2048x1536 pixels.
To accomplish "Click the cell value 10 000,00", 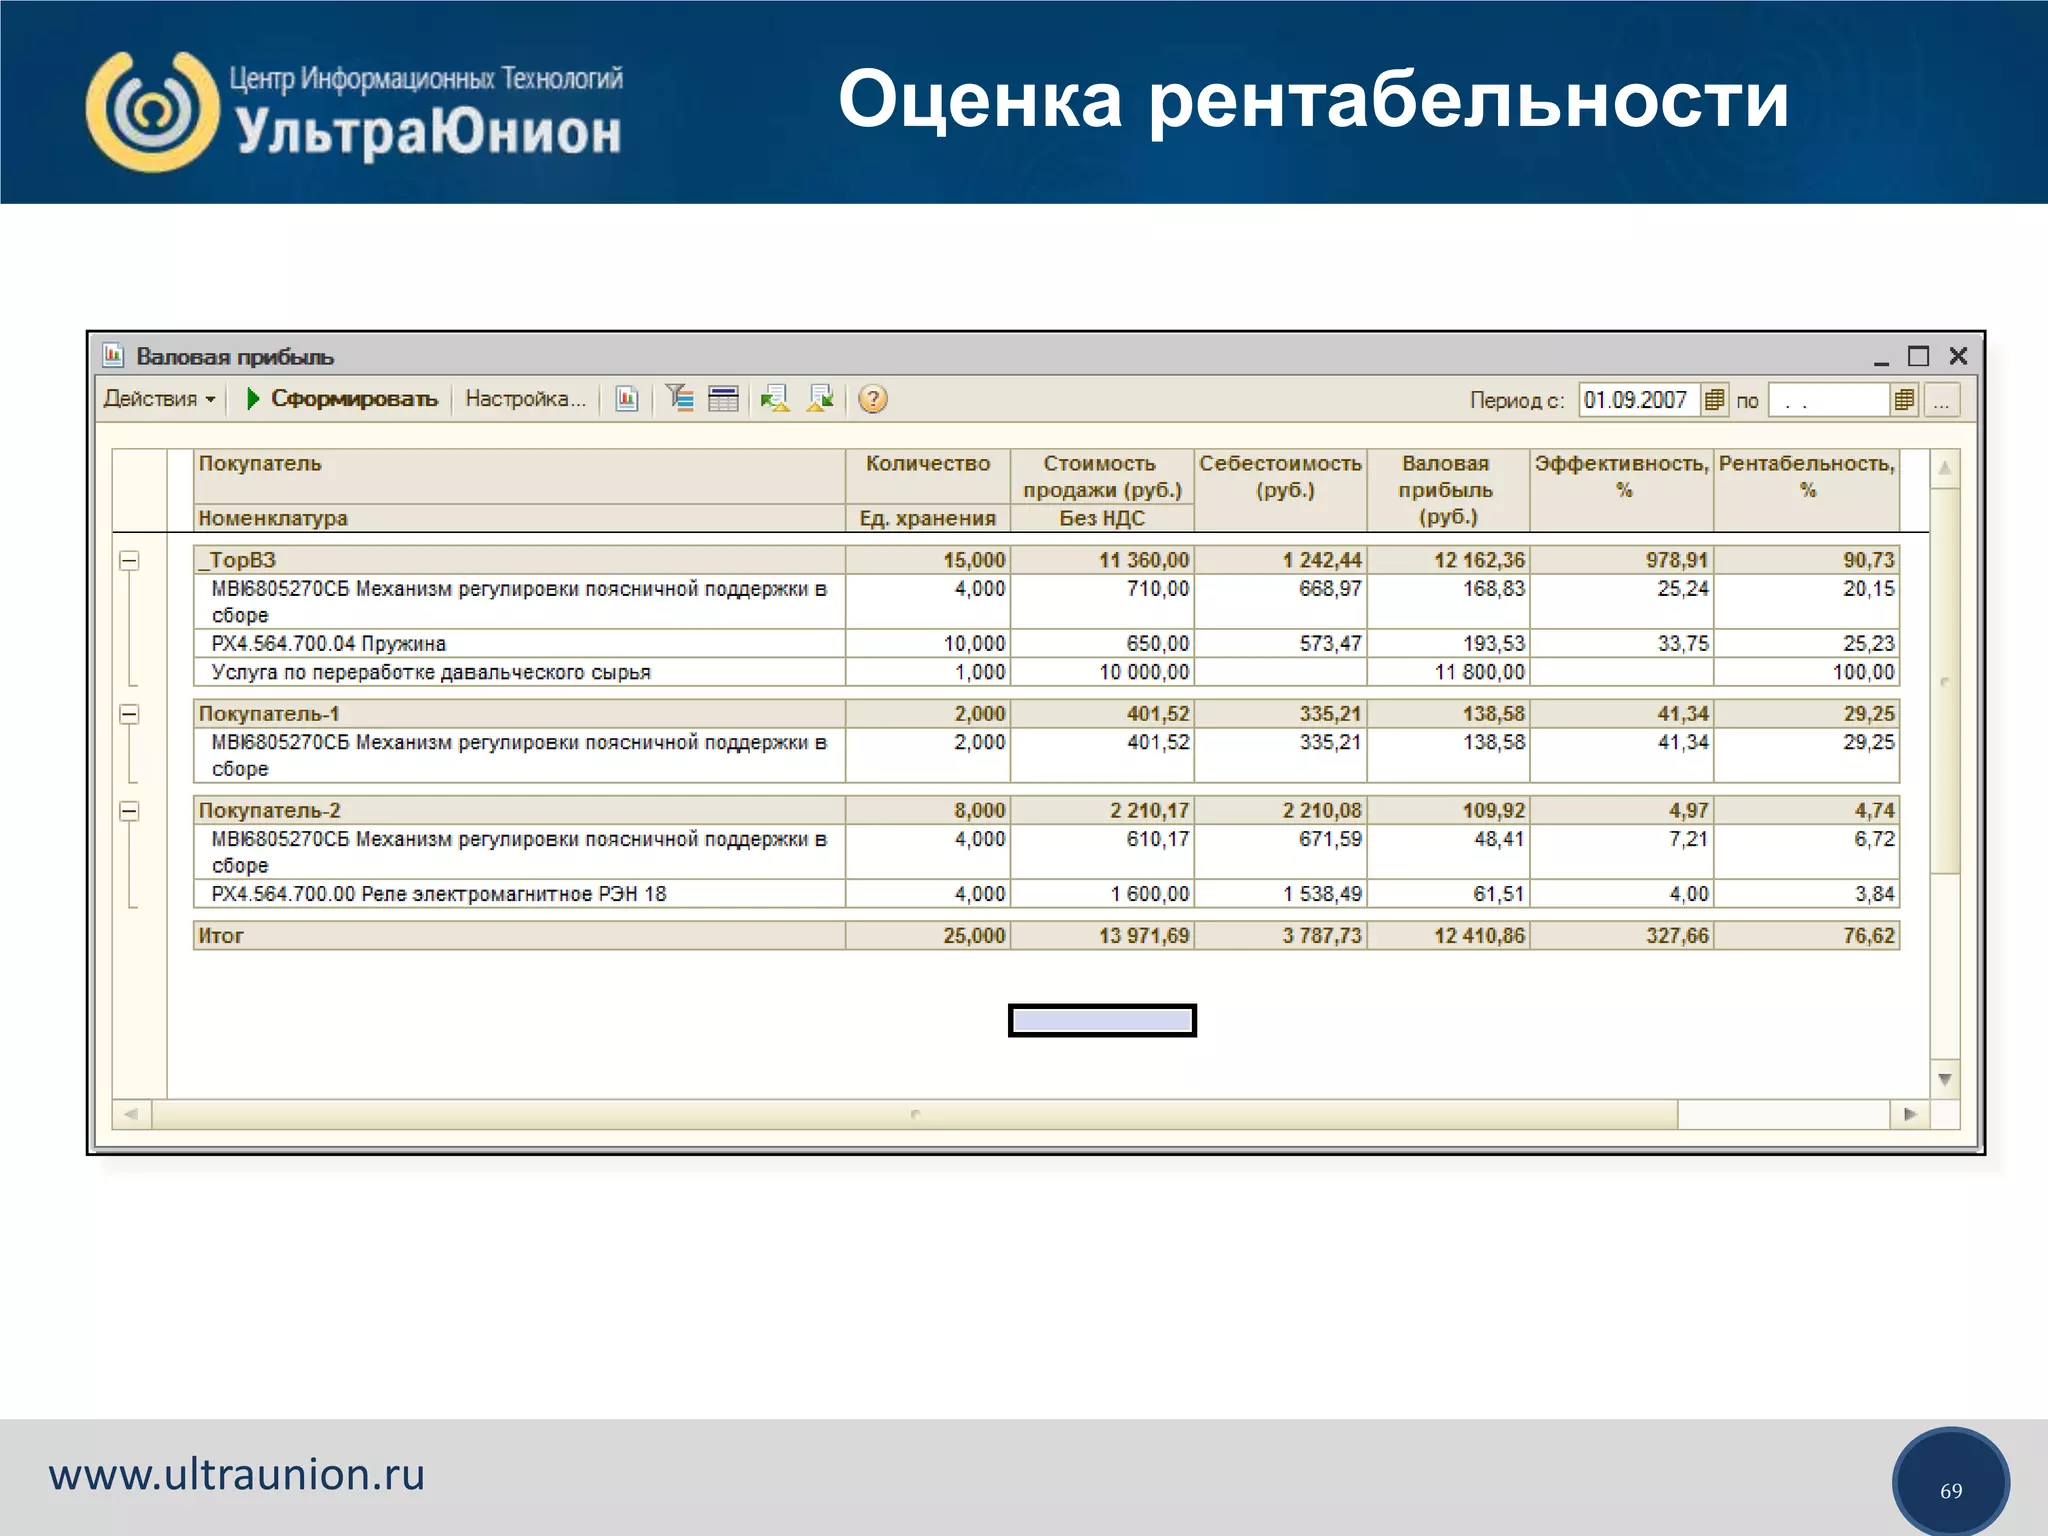I will pos(1102,672).
